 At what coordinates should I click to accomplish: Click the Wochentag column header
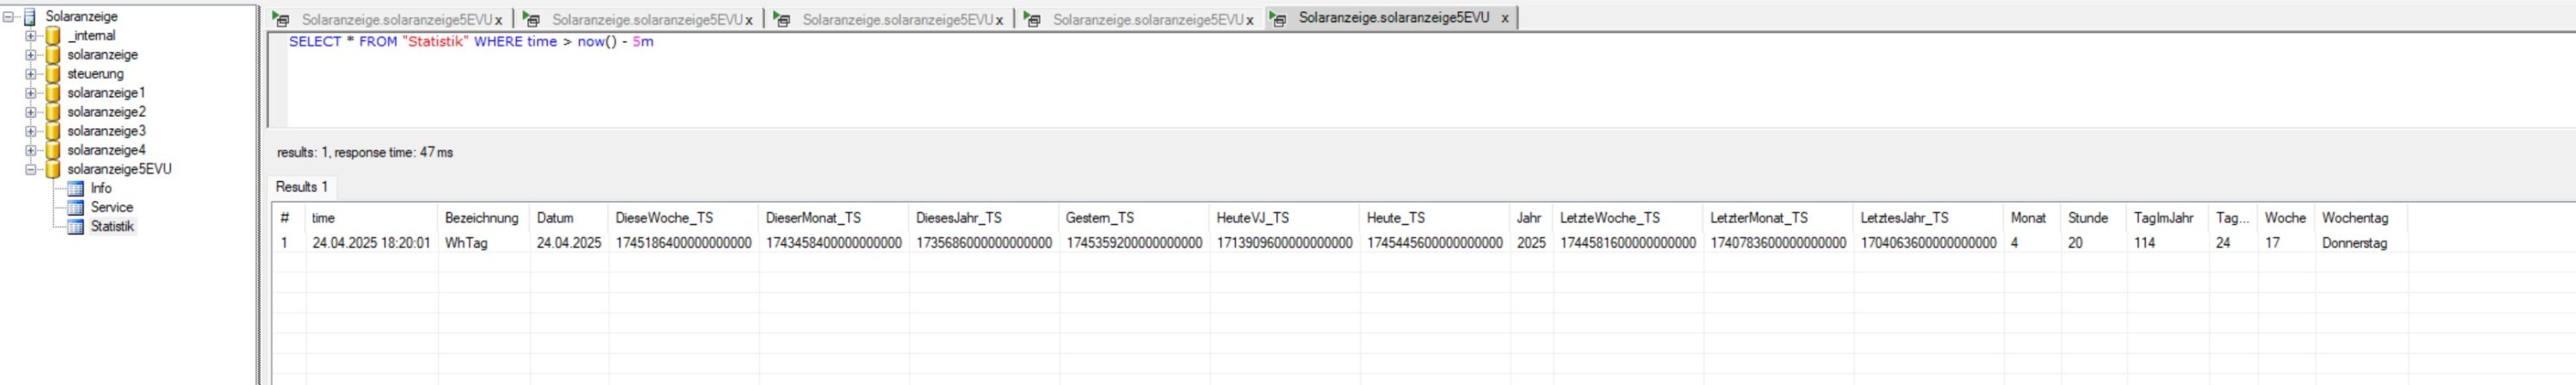pos(2354,218)
